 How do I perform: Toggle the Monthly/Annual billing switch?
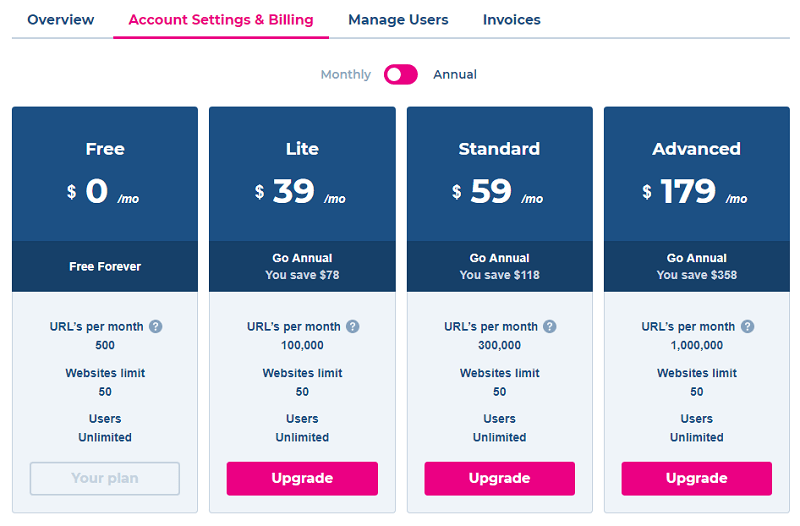coord(401,75)
